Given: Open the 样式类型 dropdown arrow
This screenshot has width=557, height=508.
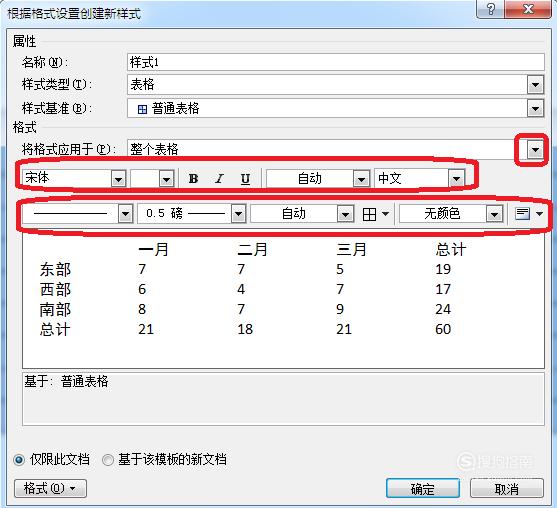Looking at the screenshot, I should pos(536,85).
